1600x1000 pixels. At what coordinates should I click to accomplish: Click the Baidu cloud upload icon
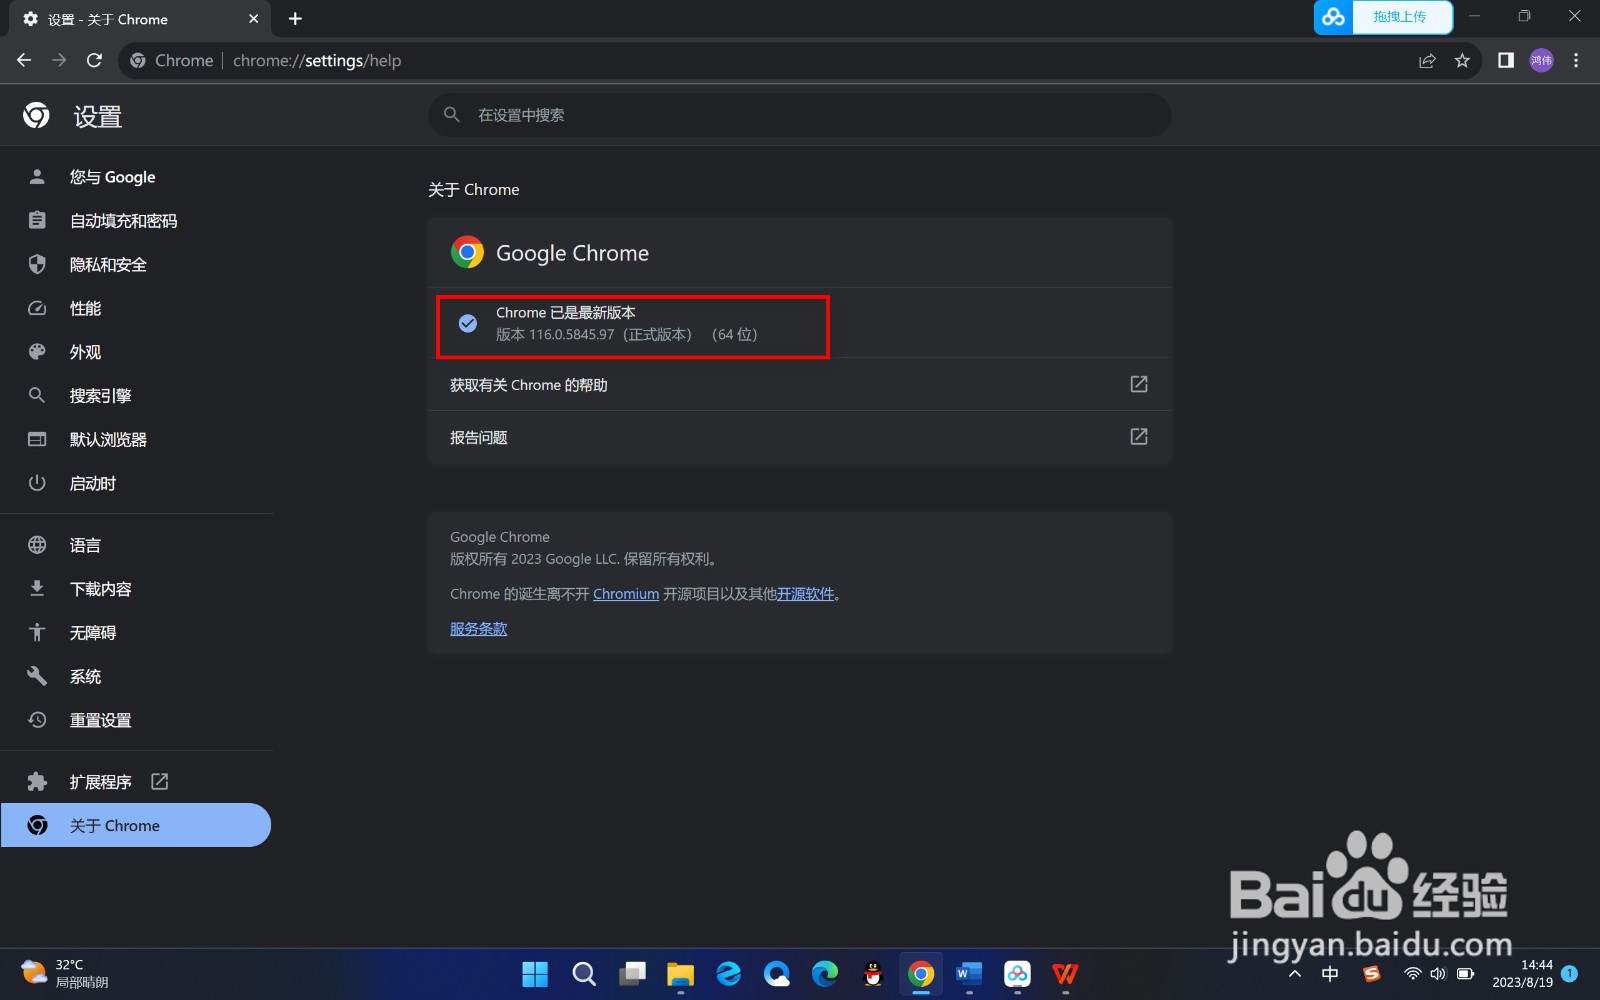pos(1333,17)
